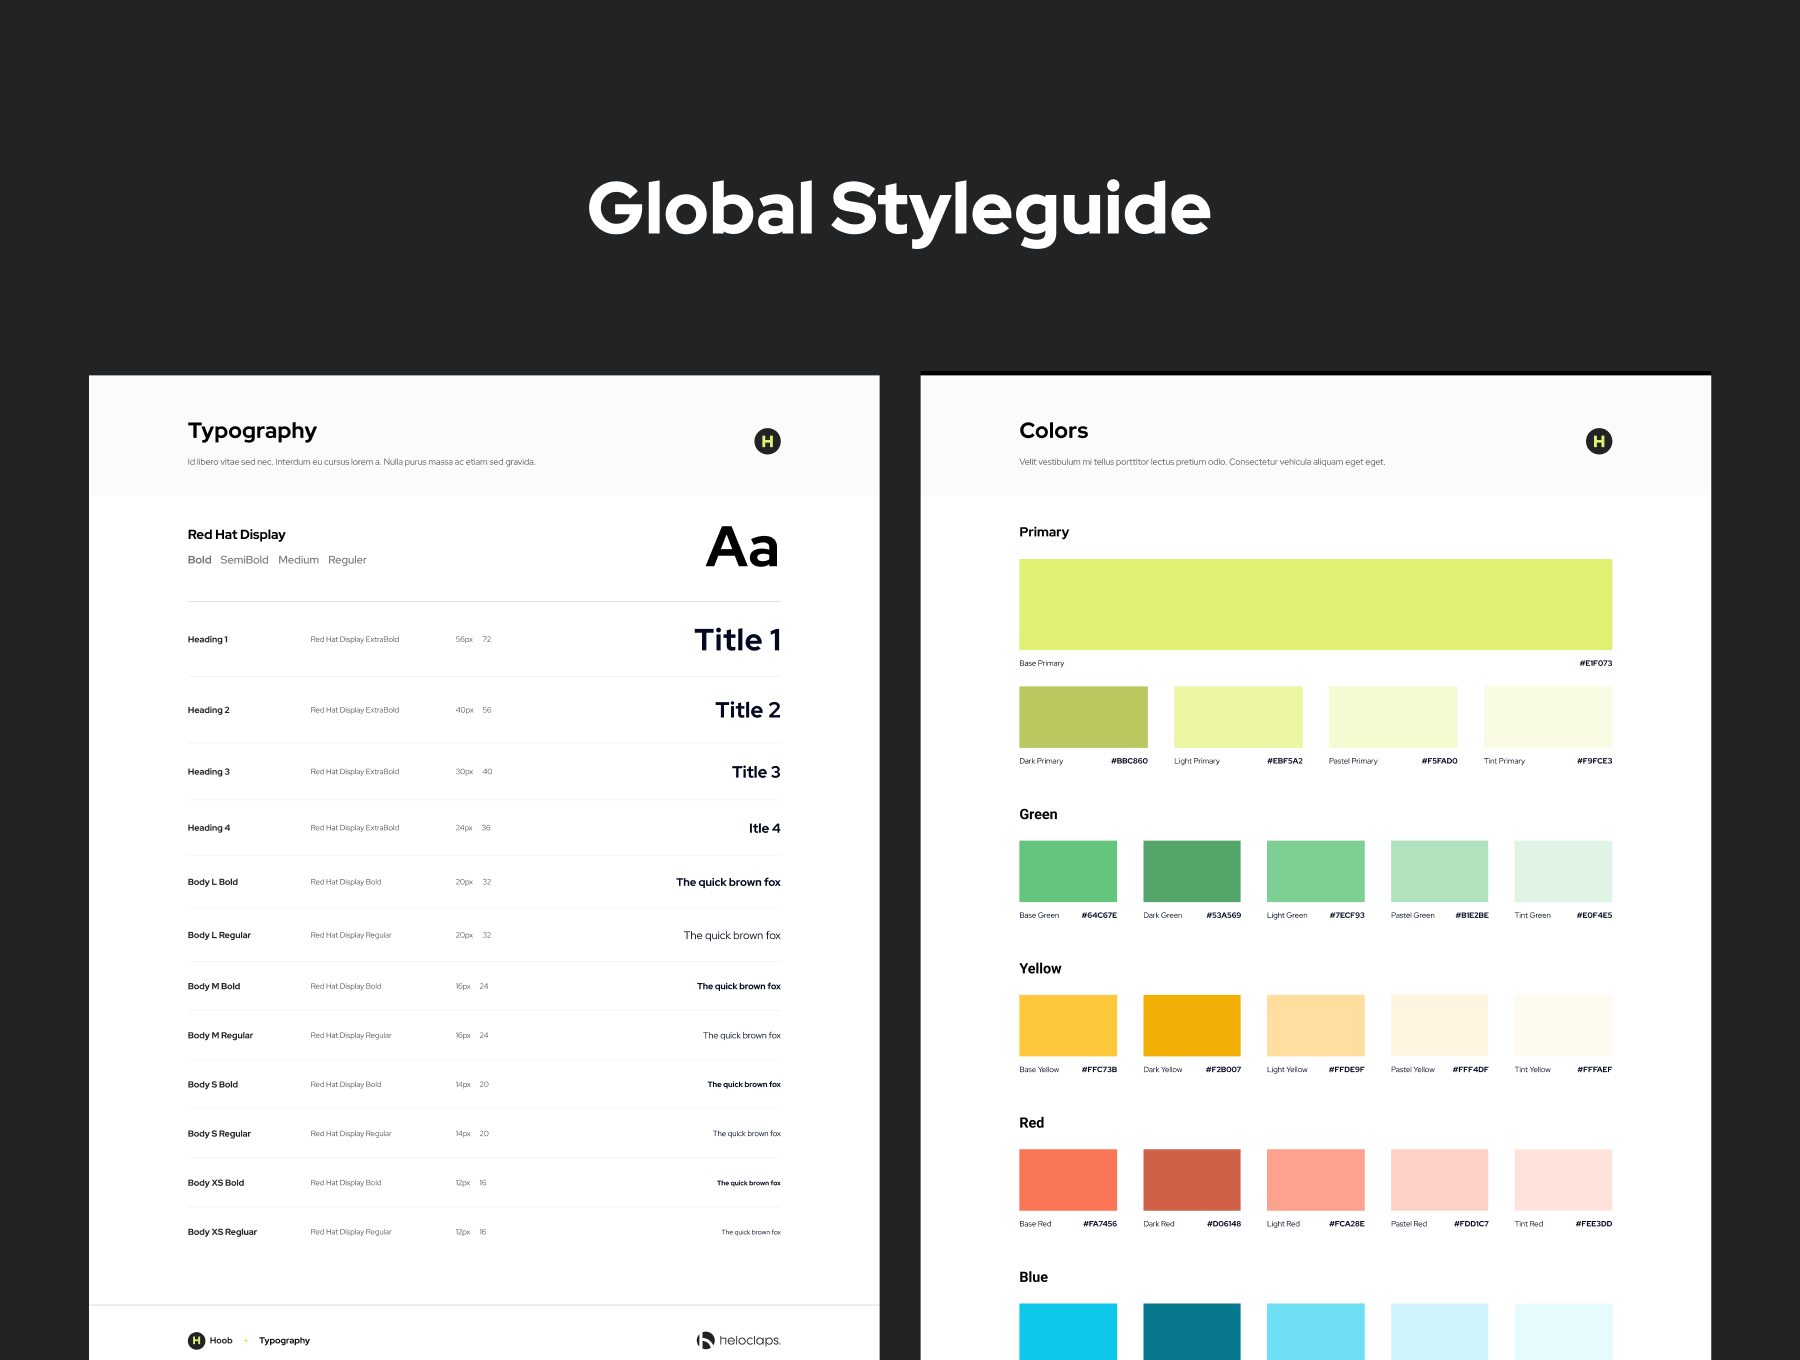
Task: Click the Global Styleguide title
Action: click(899, 208)
